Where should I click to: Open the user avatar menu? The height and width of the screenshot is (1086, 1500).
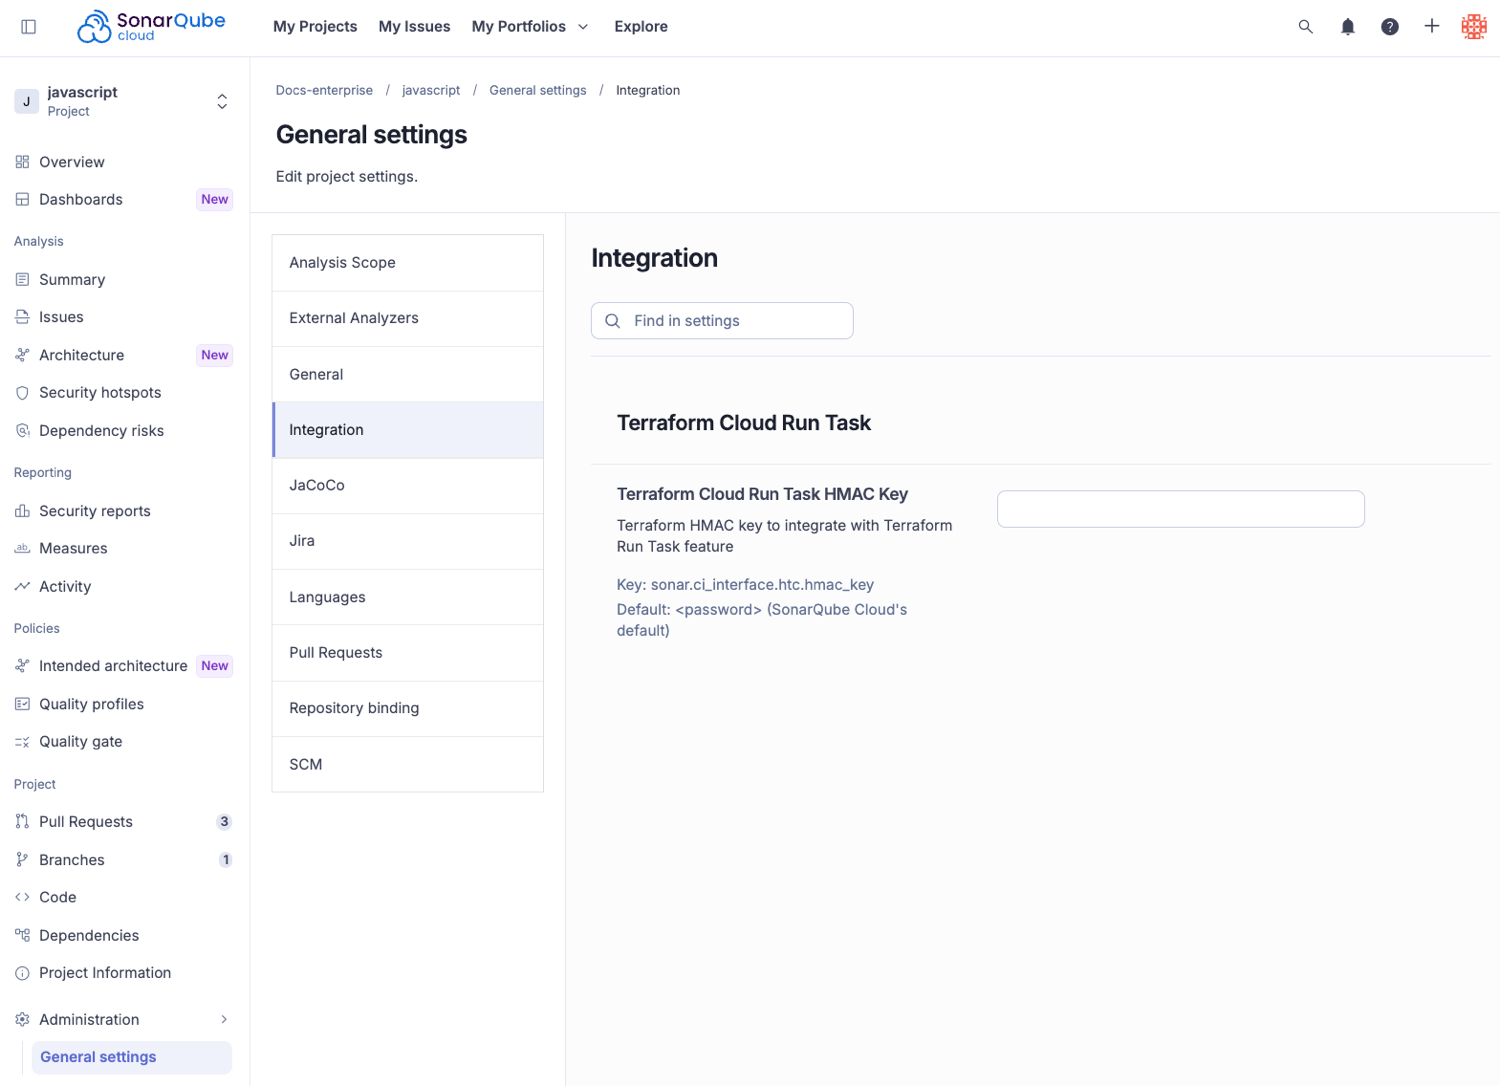pyautogui.click(x=1474, y=27)
